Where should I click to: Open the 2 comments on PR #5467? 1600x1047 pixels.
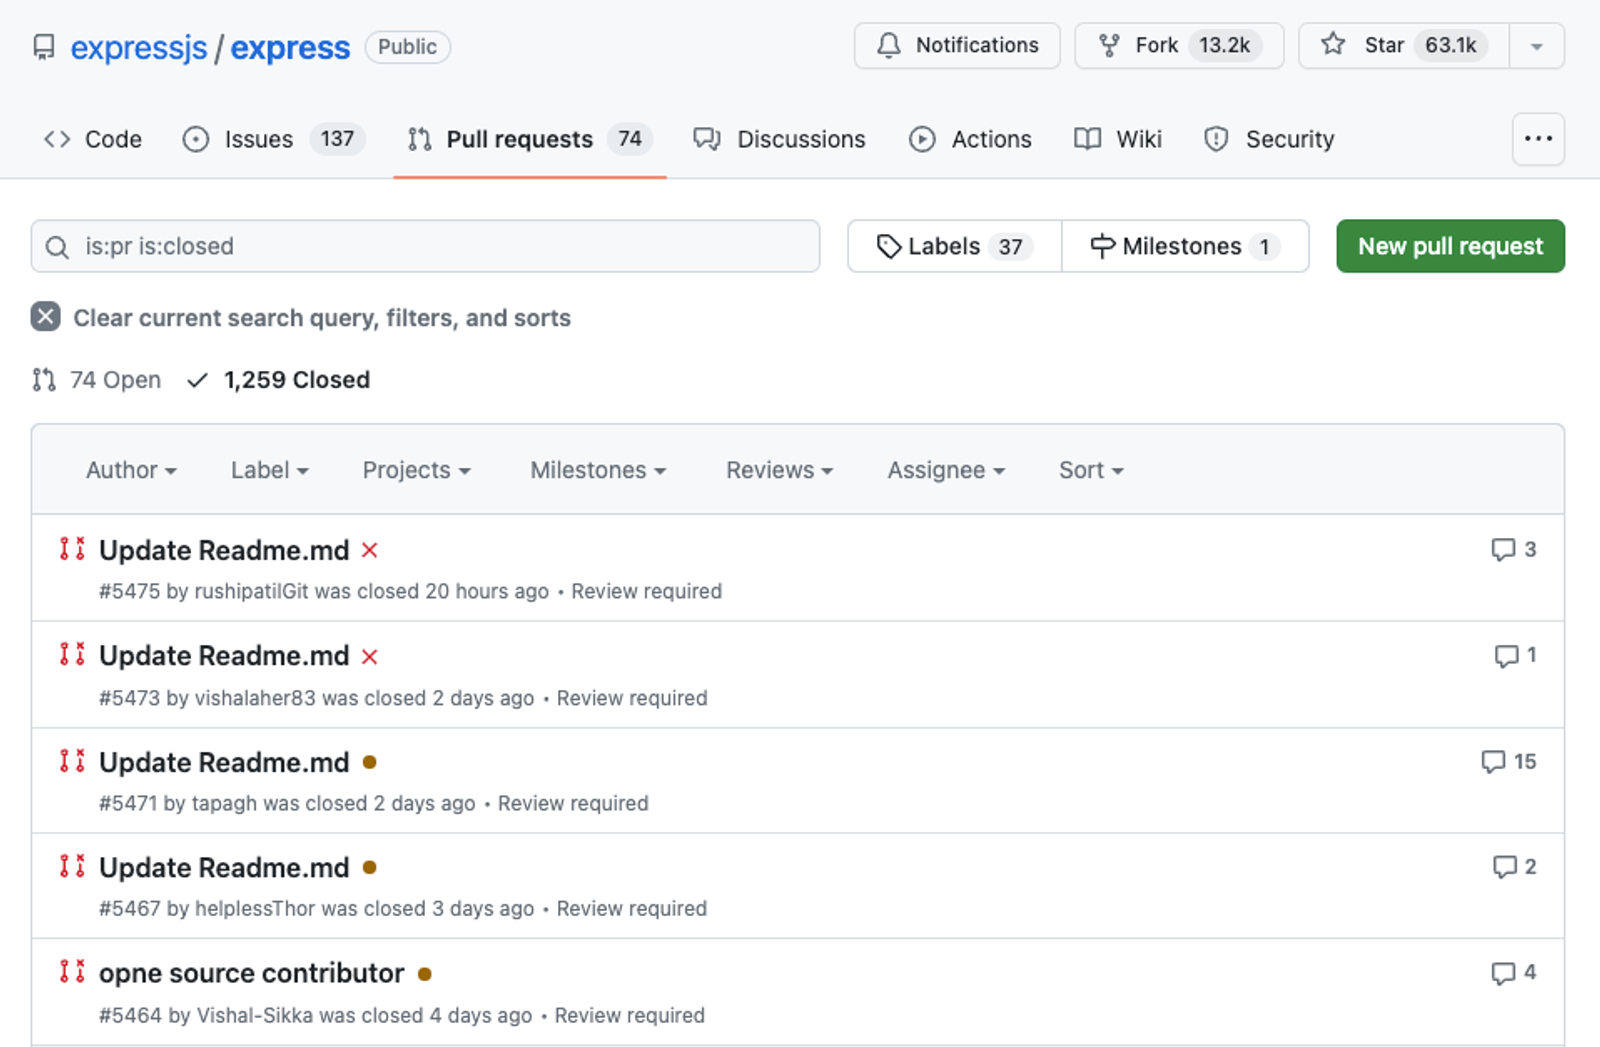pos(1514,866)
